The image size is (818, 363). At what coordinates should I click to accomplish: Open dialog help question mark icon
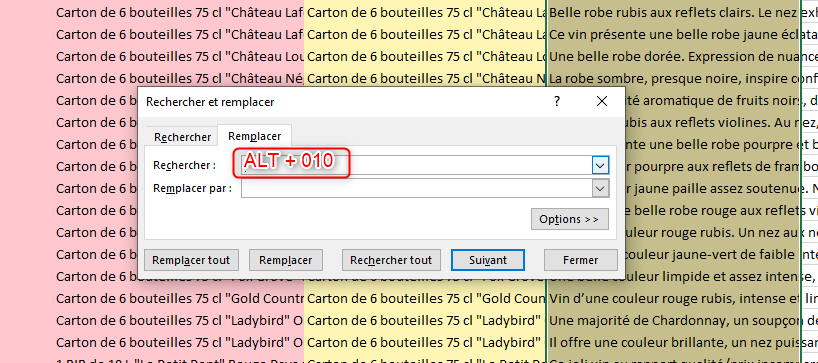pyautogui.click(x=557, y=101)
